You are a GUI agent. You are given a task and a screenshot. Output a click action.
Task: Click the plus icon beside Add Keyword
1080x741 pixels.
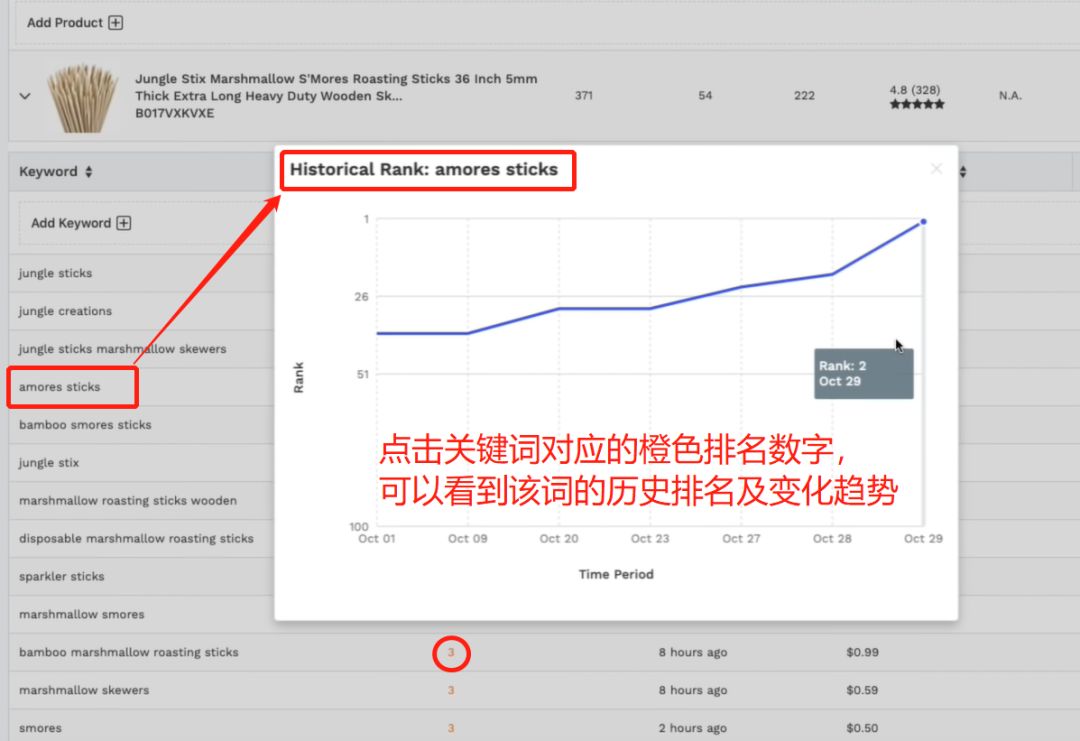tap(124, 223)
